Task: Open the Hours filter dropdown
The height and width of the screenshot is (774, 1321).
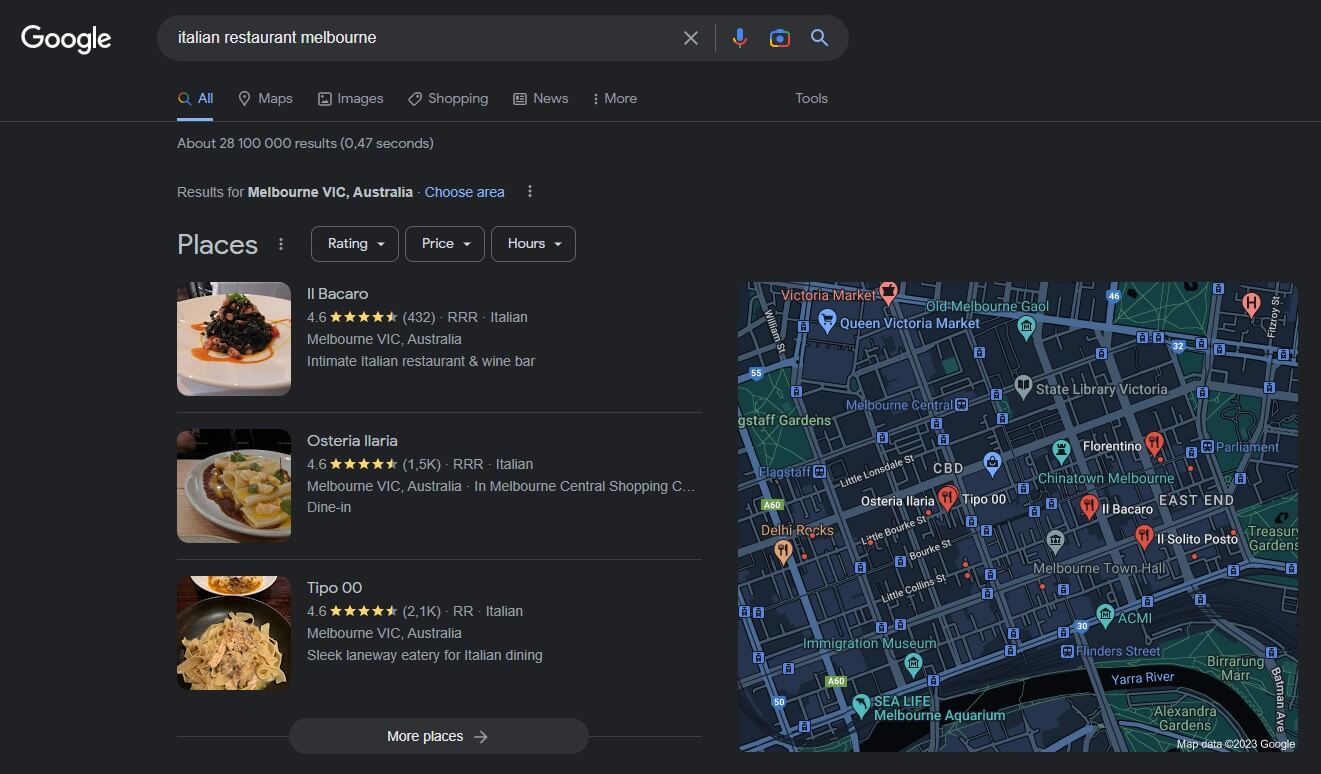Action: click(533, 244)
